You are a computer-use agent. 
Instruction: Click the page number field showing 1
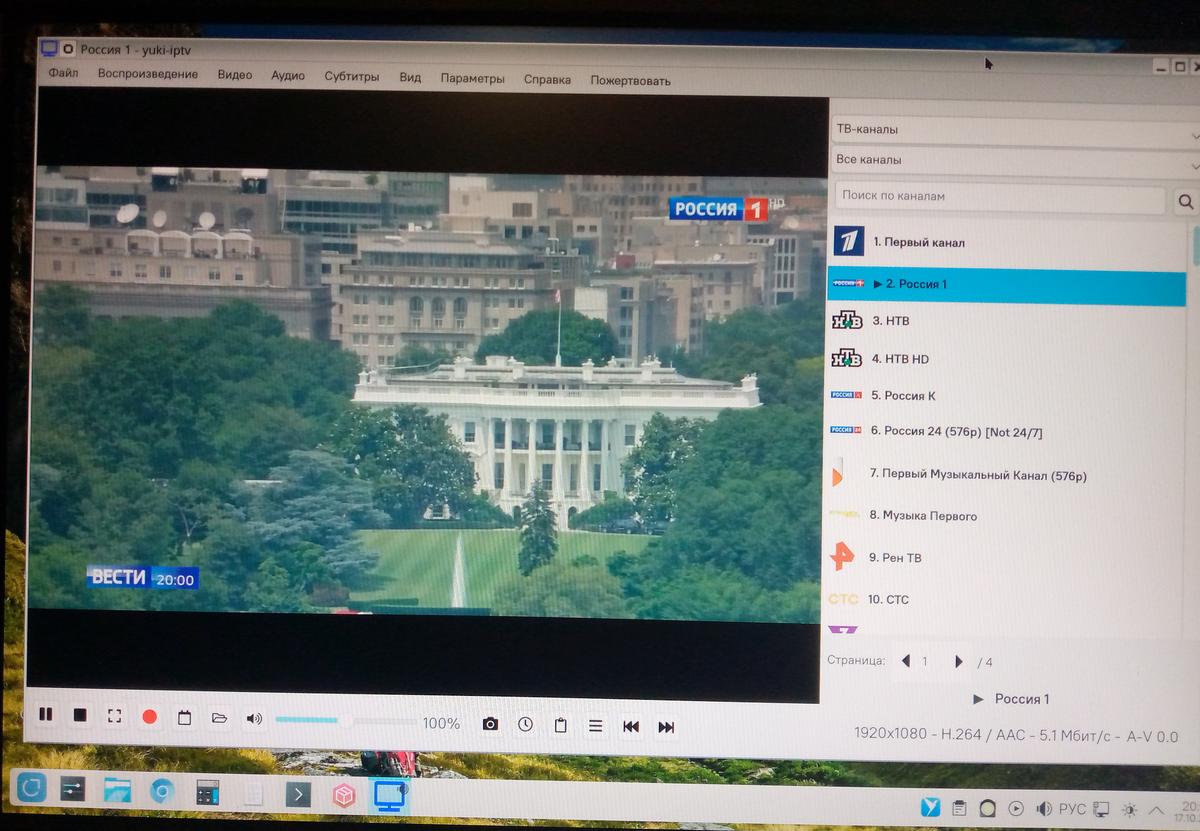(925, 662)
